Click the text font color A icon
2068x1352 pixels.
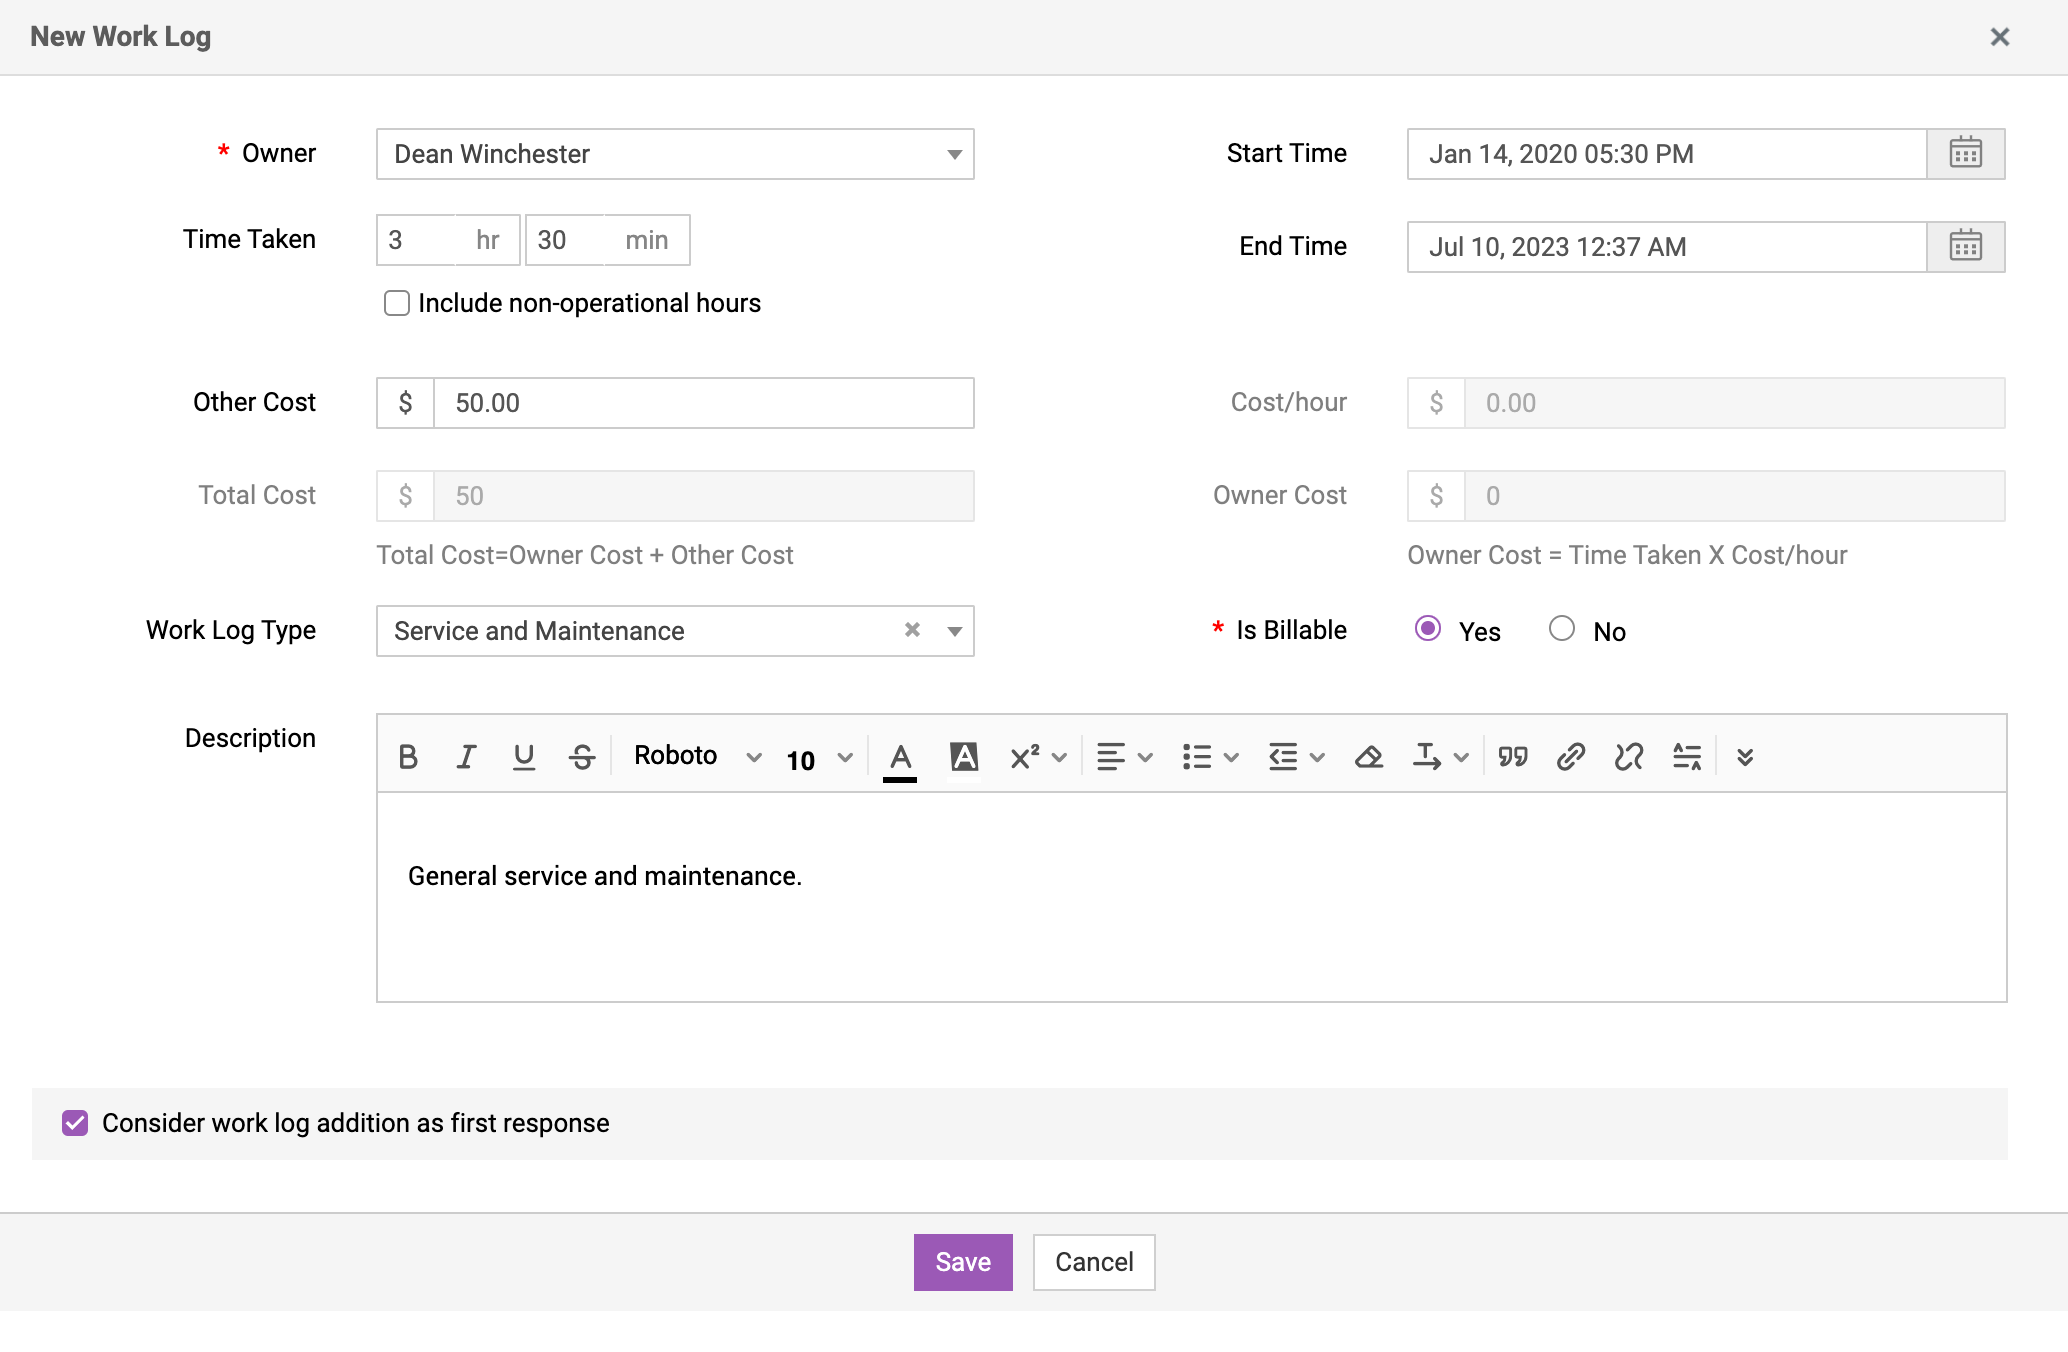(900, 757)
